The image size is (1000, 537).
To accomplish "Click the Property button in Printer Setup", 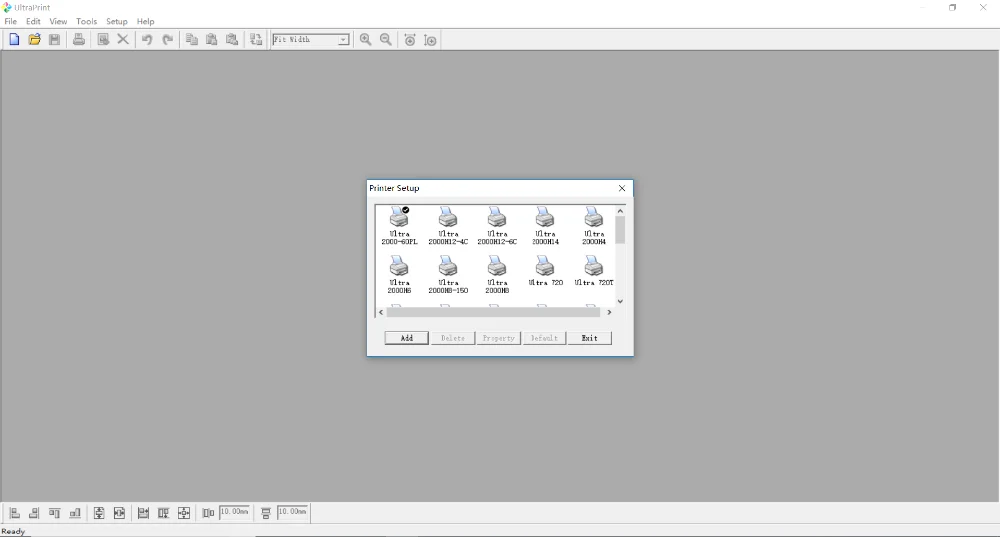I will coord(498,338).
